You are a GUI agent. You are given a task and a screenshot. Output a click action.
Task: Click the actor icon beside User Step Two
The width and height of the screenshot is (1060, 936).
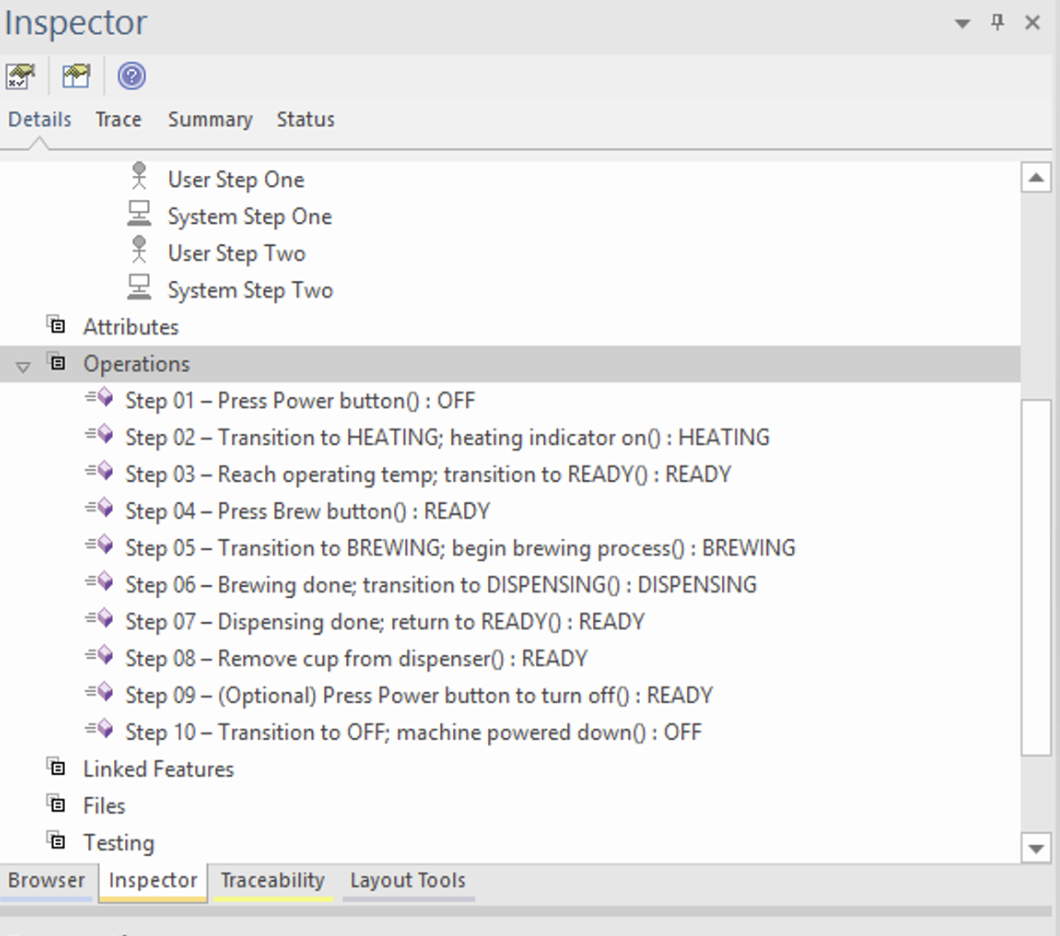[x=139, y=249]
